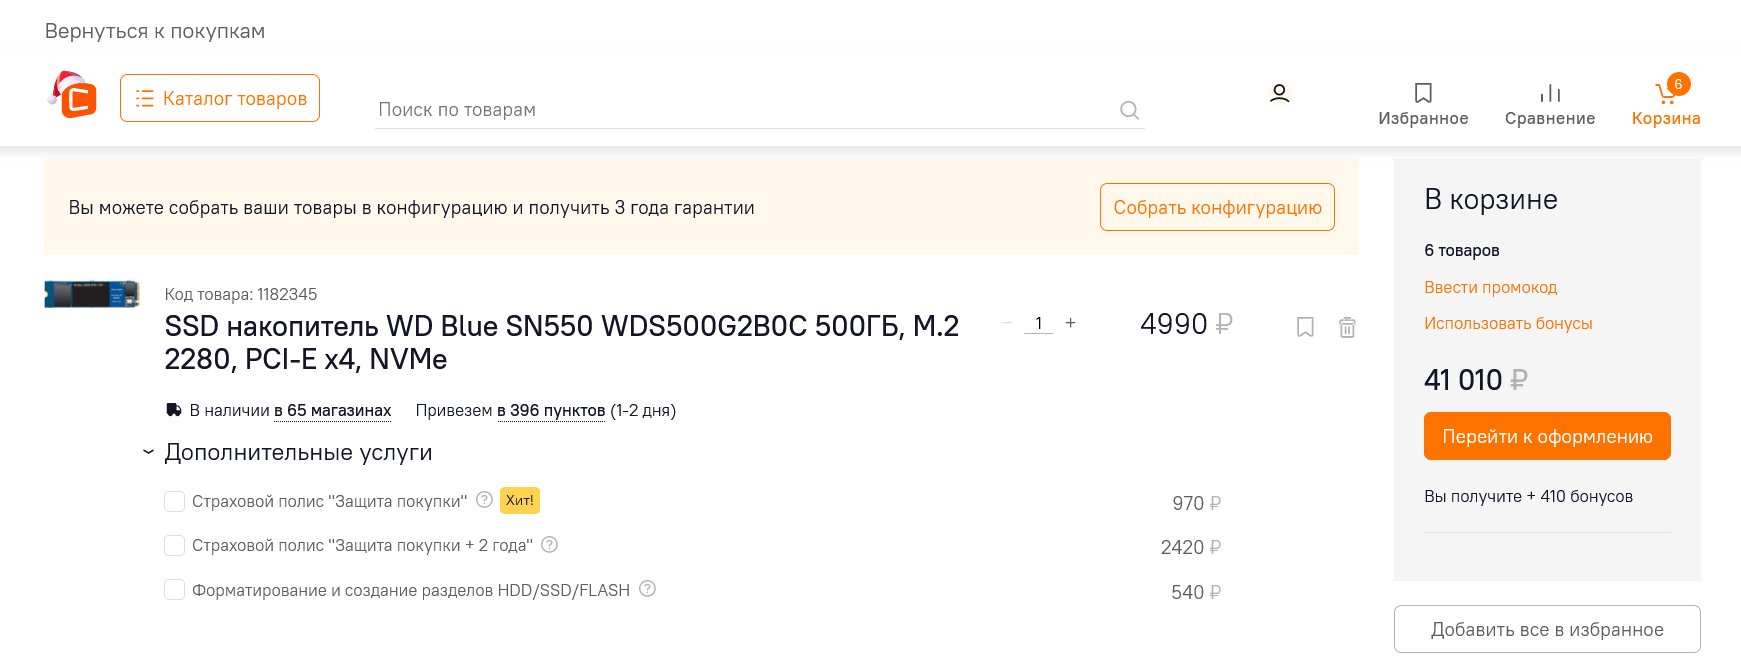Bookmark the WD Blue SSD item

point(1305,327)
